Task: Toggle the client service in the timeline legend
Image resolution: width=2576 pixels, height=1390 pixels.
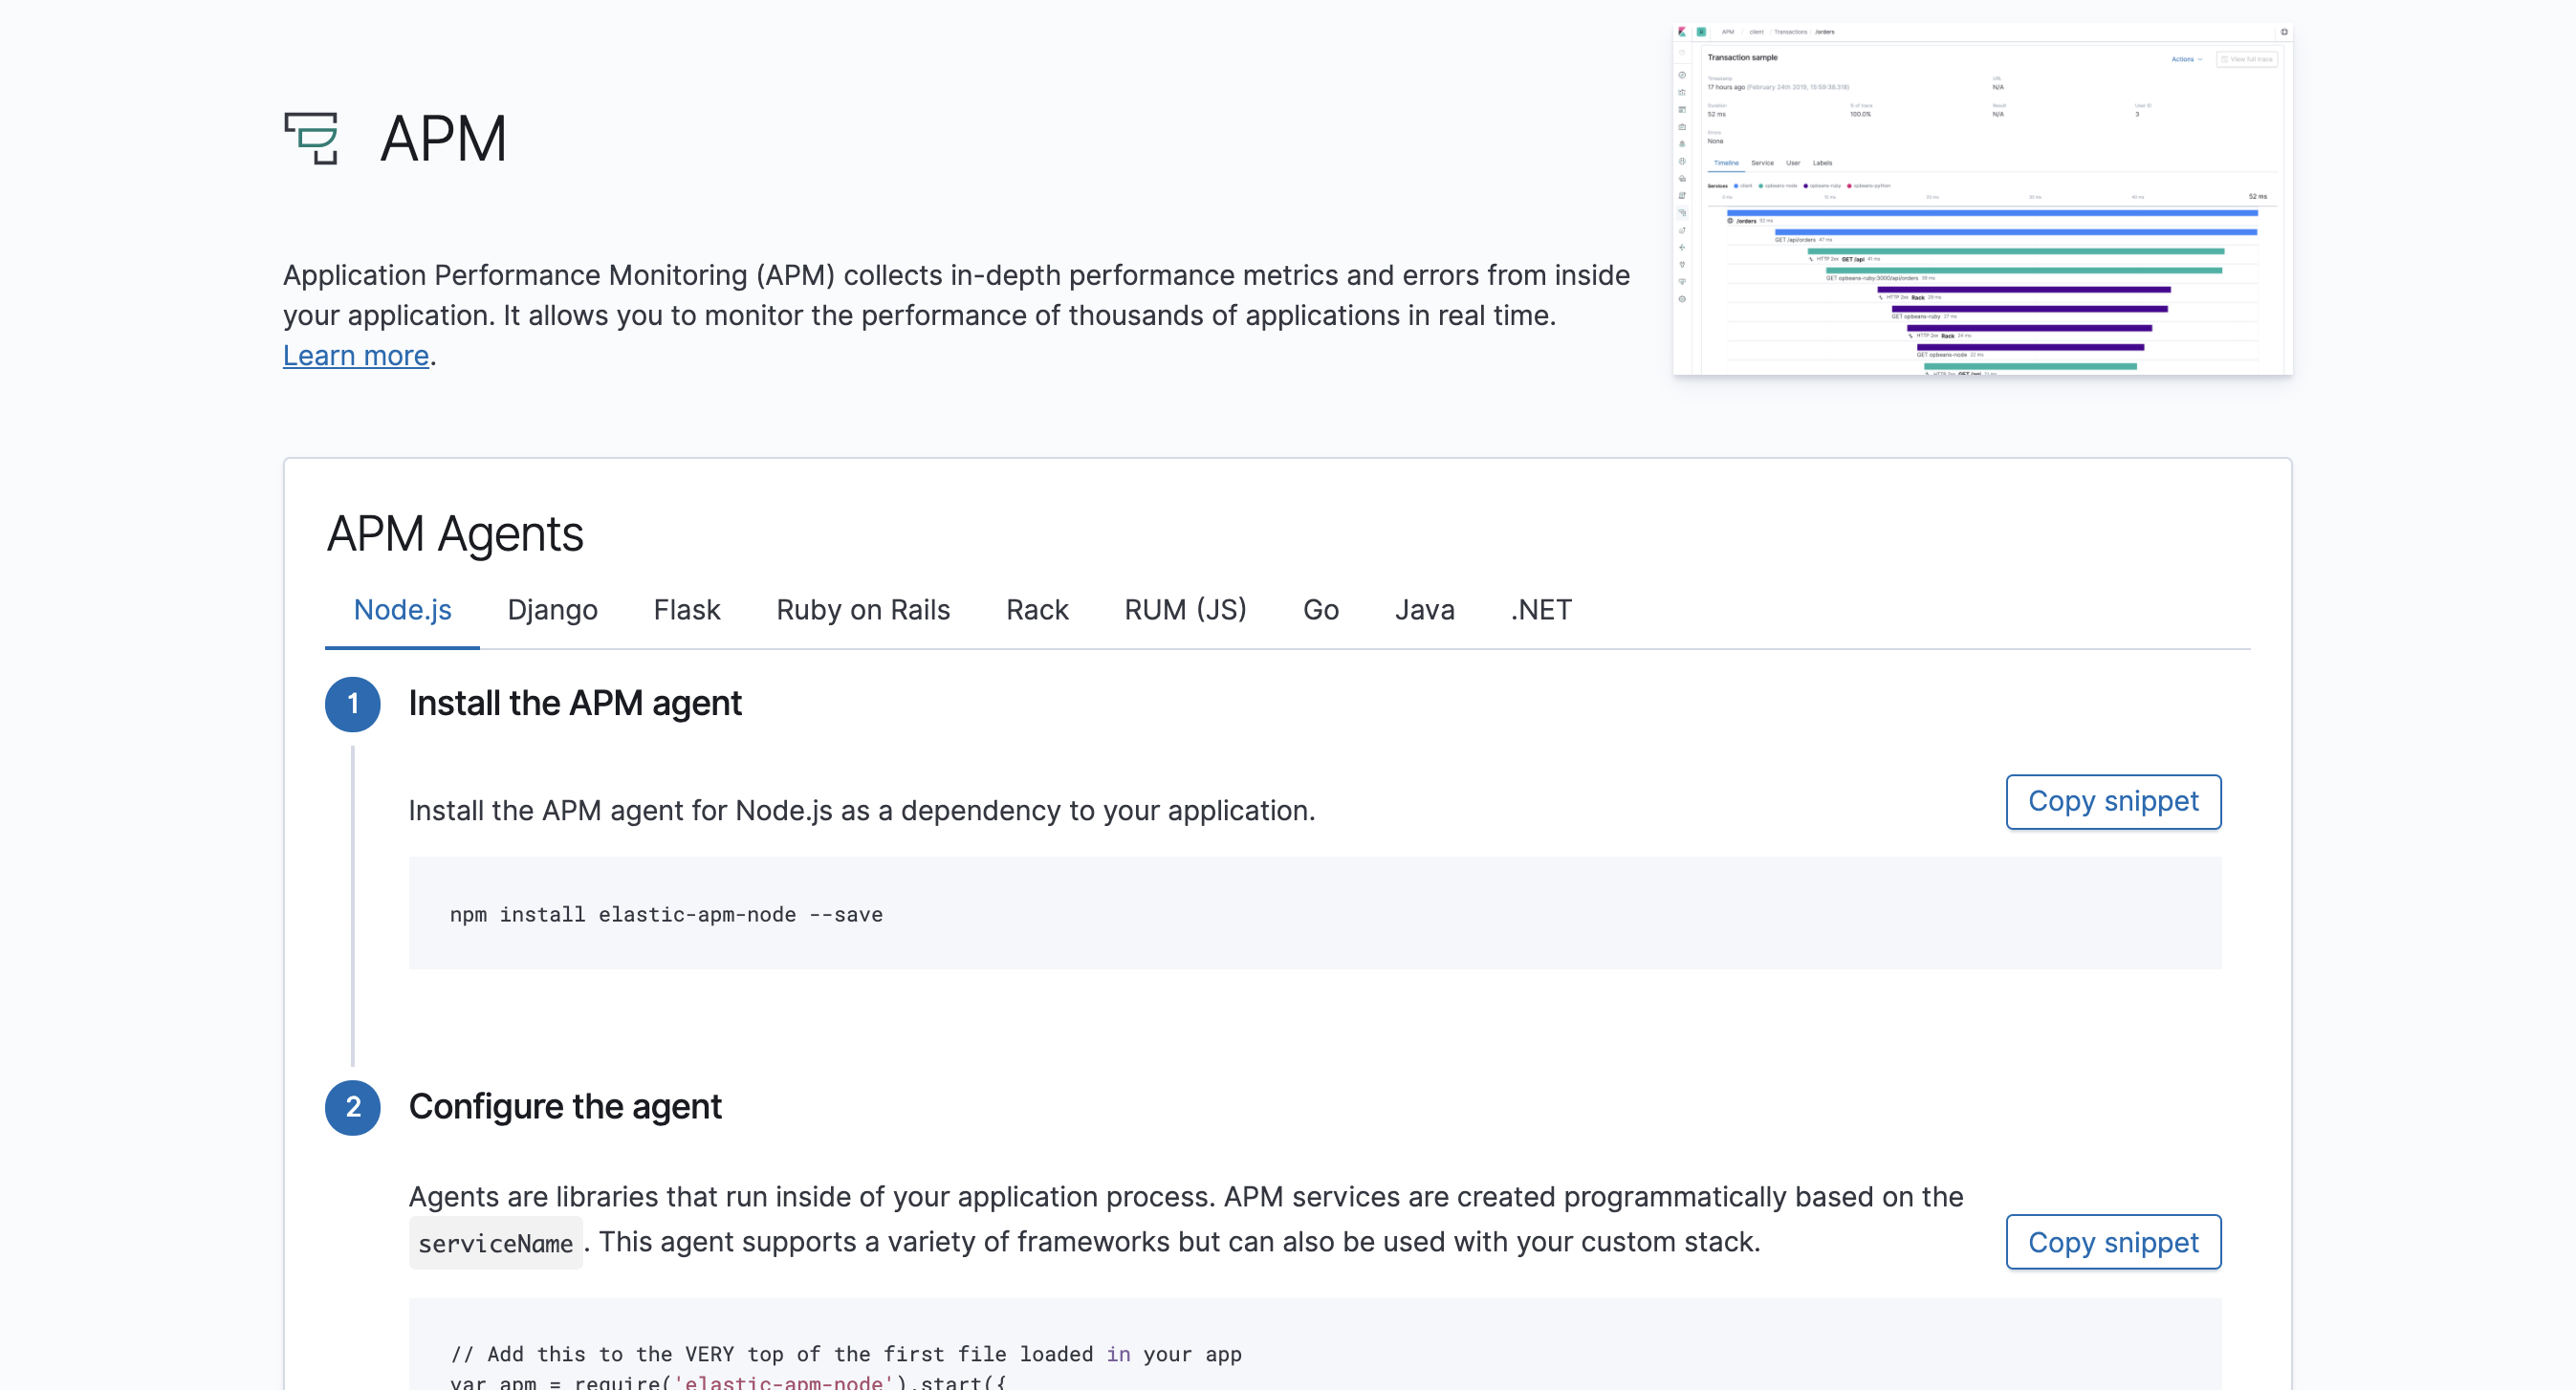Action: coord(1742,186)
